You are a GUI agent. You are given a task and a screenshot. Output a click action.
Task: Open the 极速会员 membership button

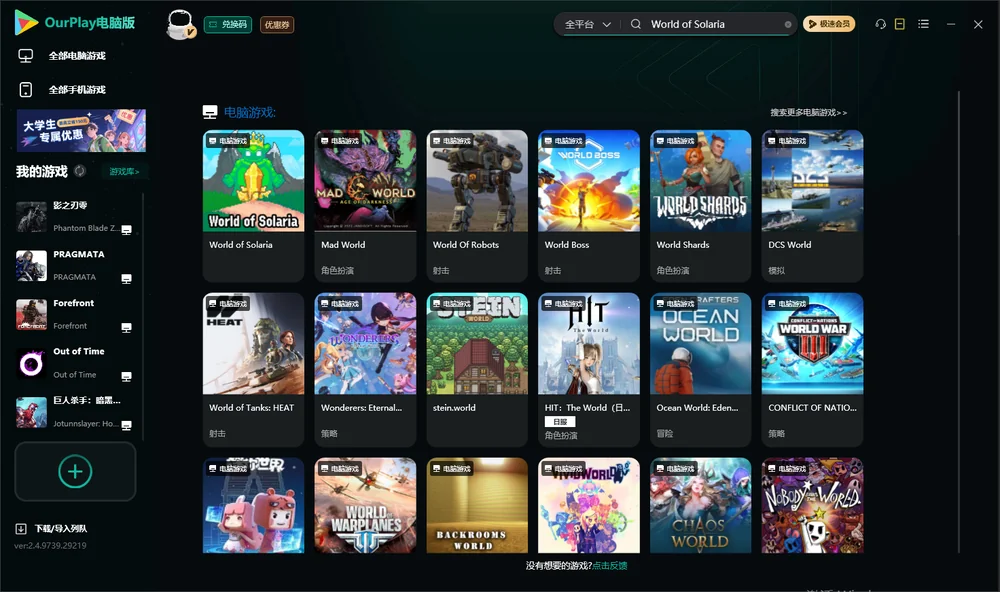(x=829, y=24)
